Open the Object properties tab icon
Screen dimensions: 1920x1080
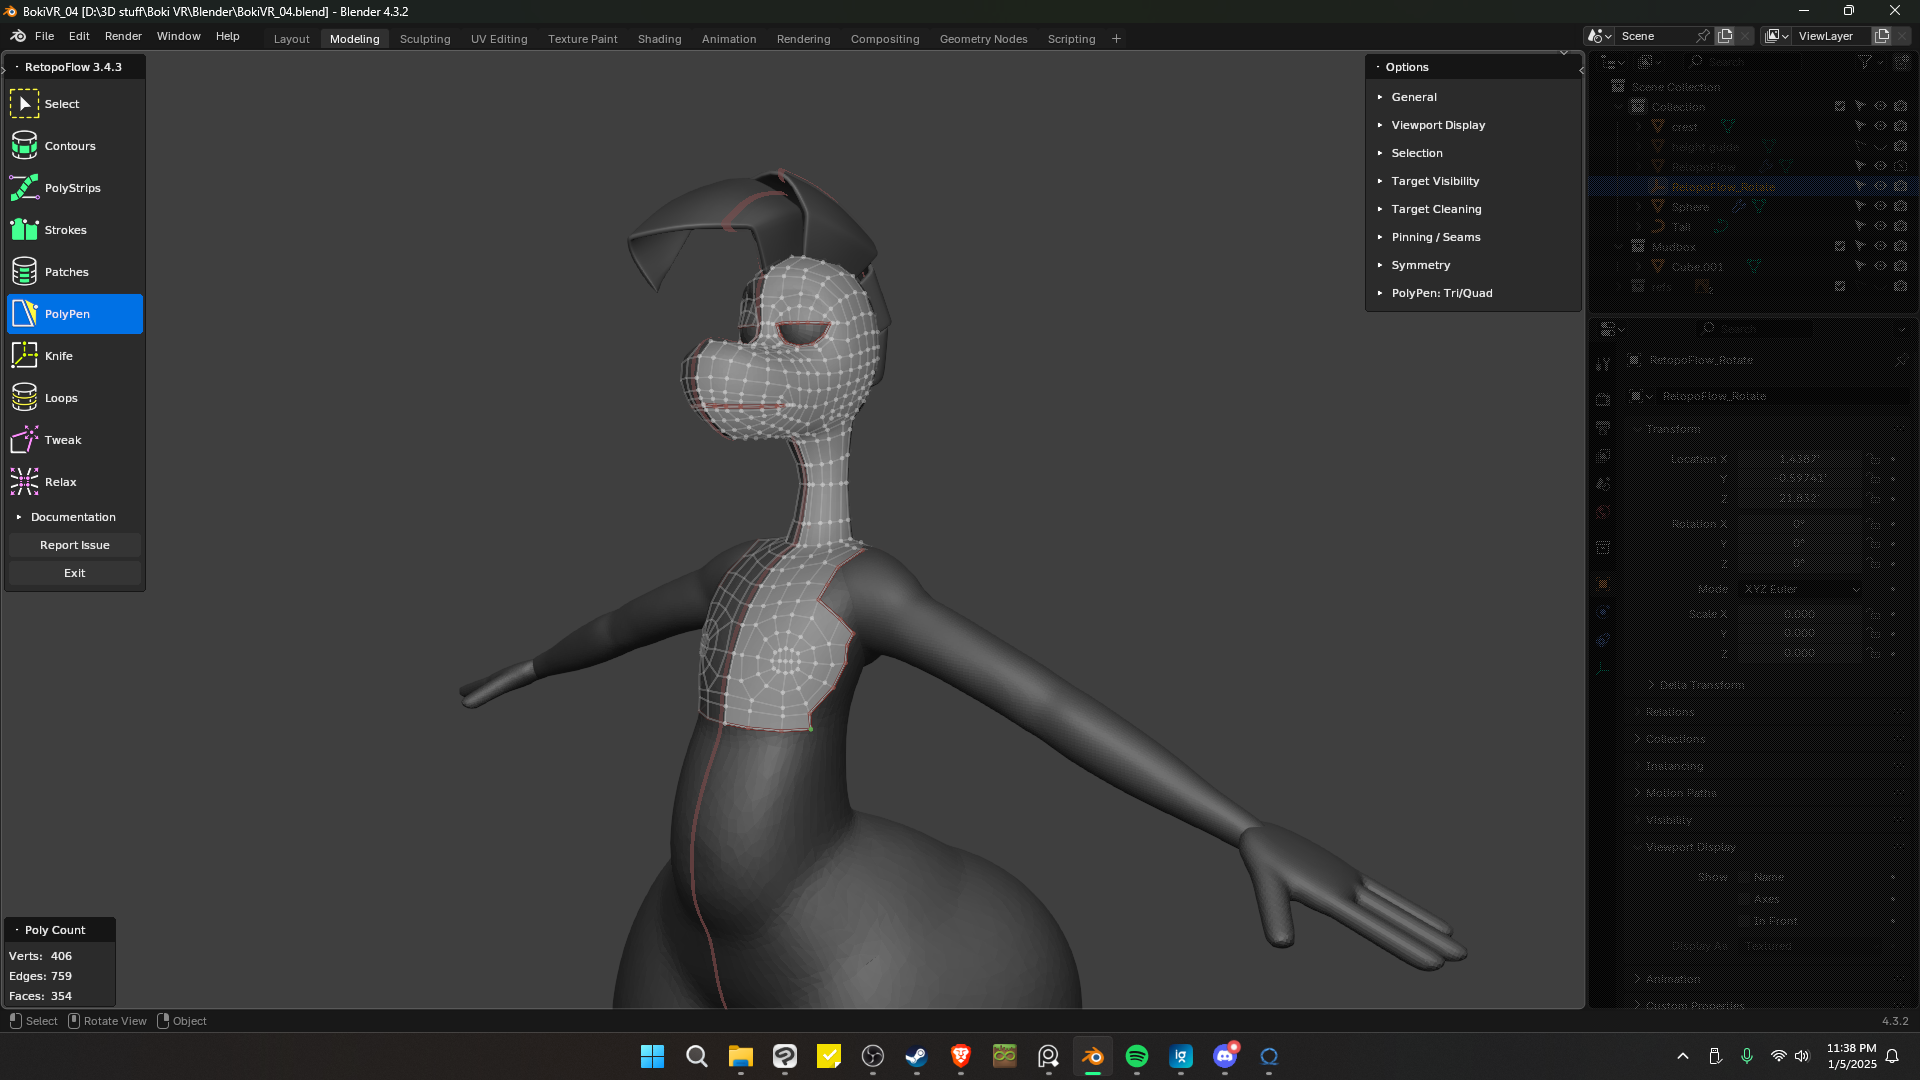click(1603, 584)
